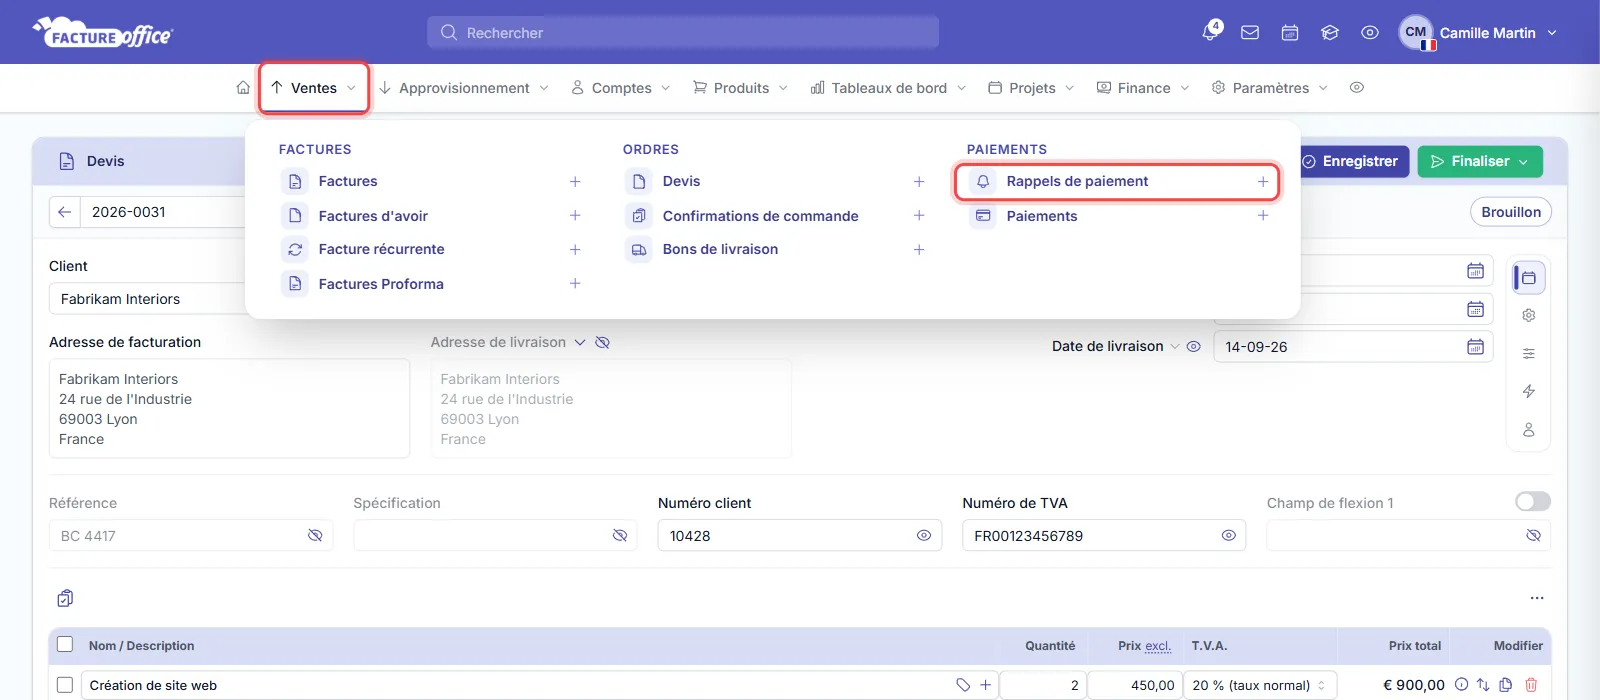Duplicate the Création de site web line
The height and width of the screenshot is (700, 1600).
coord(1506,685)
